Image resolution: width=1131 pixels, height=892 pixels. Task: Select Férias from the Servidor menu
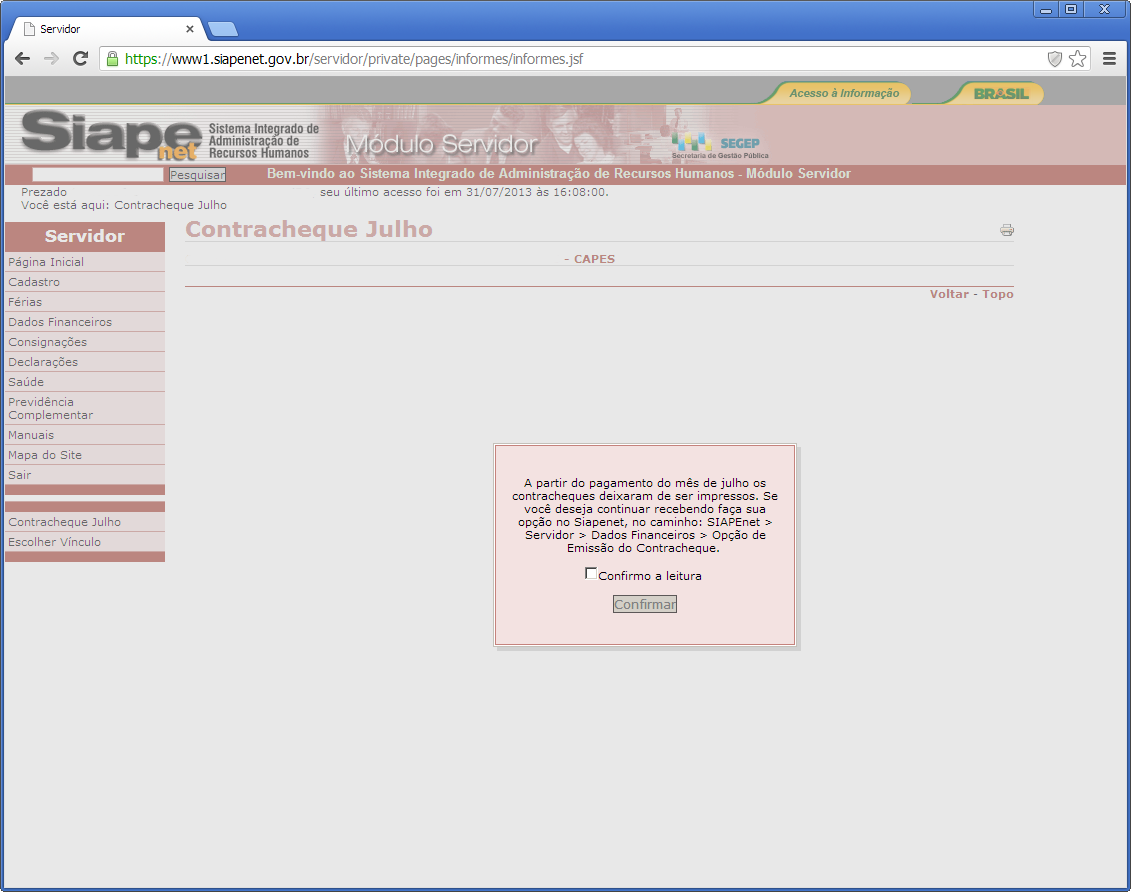(x=25, y=302)
